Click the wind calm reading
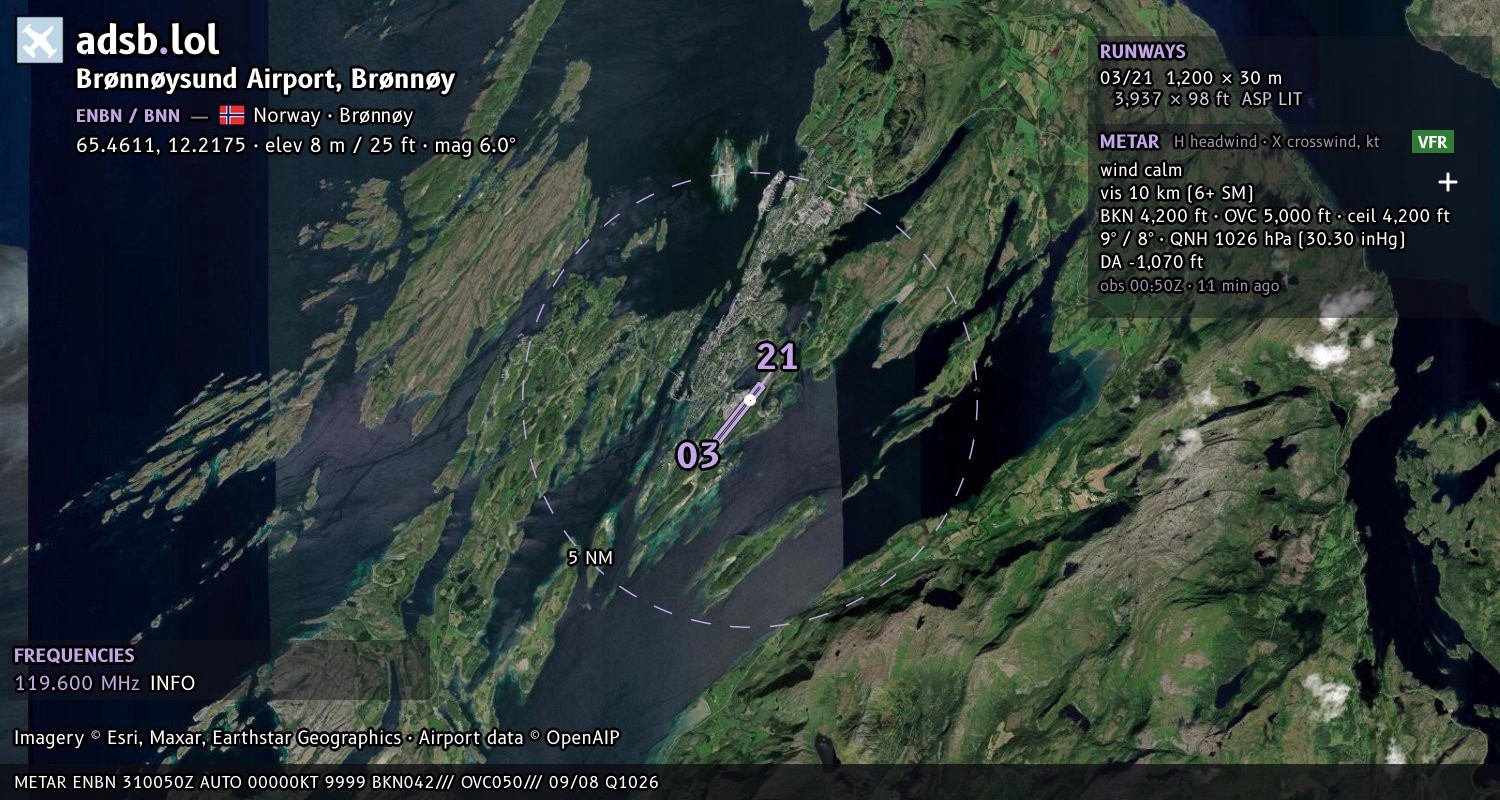This screenshot has height=800, width=1500. coord(1141,170)
